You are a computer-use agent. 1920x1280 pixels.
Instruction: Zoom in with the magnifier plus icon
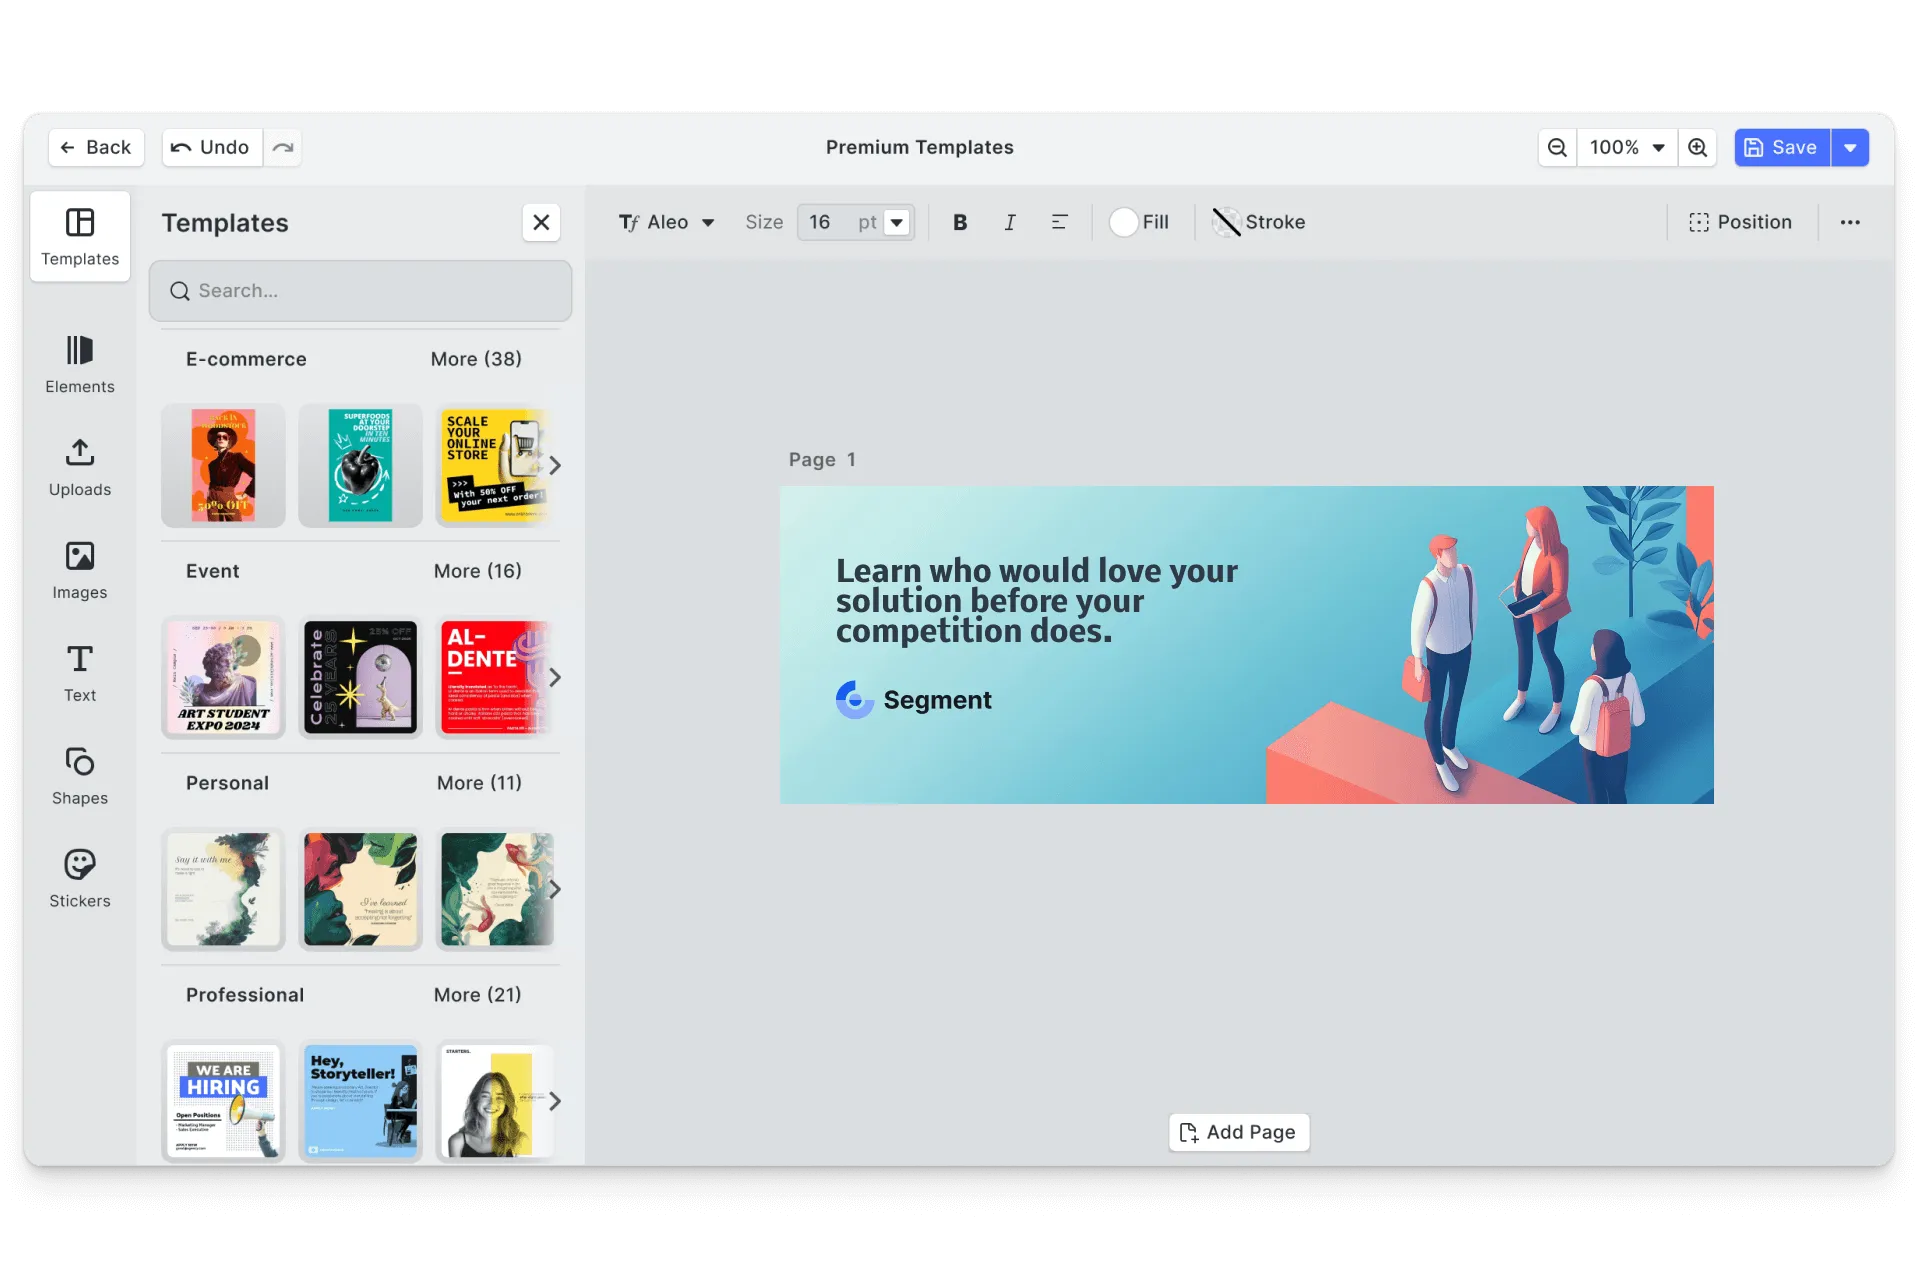[x=1697, y=147]
